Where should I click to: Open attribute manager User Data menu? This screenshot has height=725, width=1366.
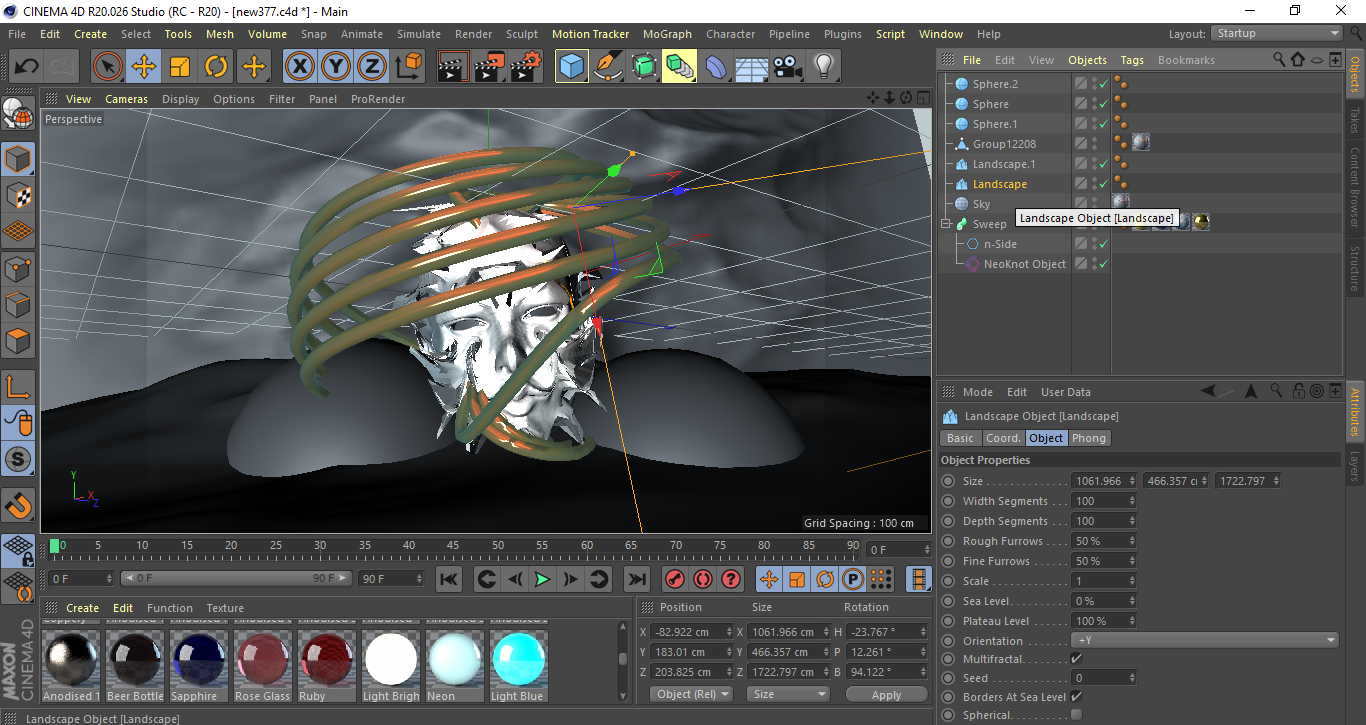pos(1065,392)
